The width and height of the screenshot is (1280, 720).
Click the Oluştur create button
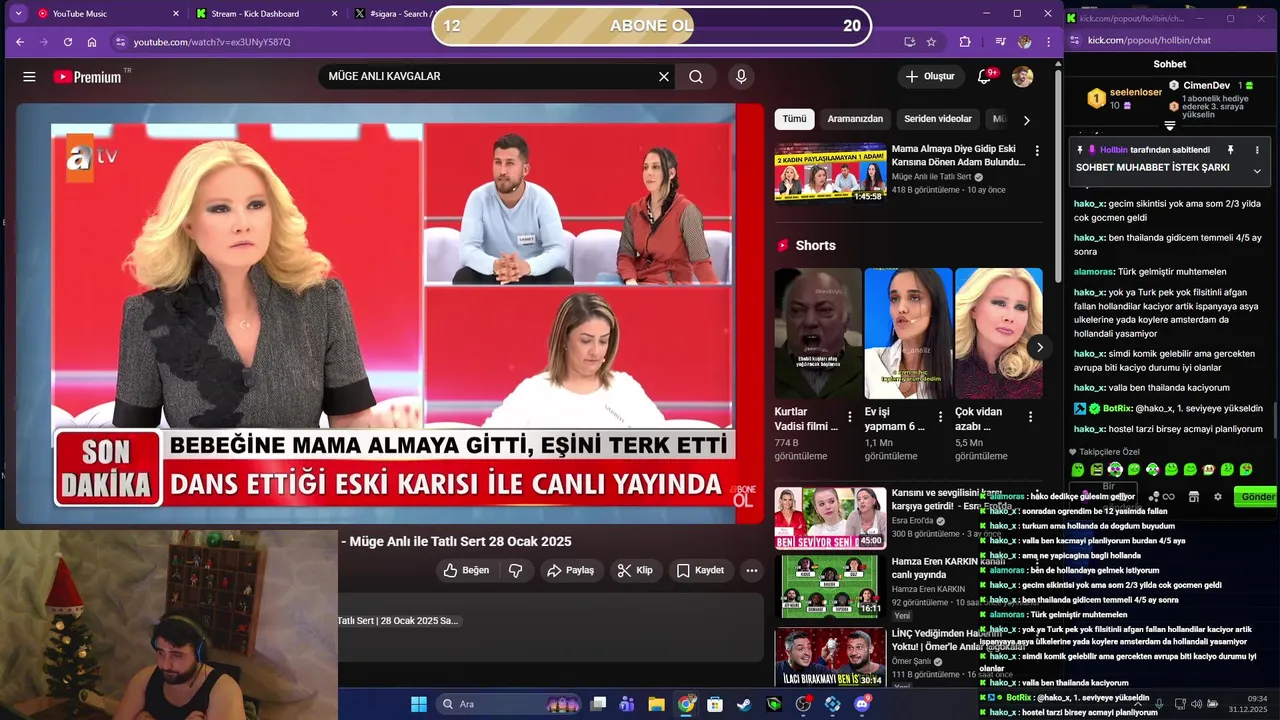click(930, 77)
